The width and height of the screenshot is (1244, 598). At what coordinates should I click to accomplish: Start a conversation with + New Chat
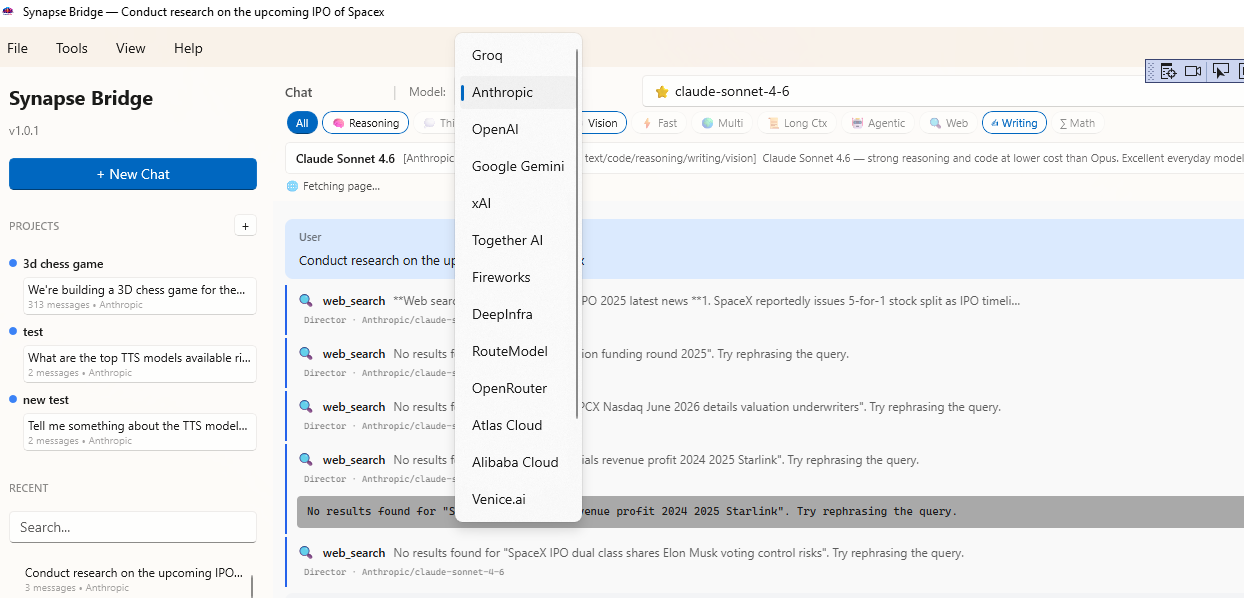click(133, 174)
